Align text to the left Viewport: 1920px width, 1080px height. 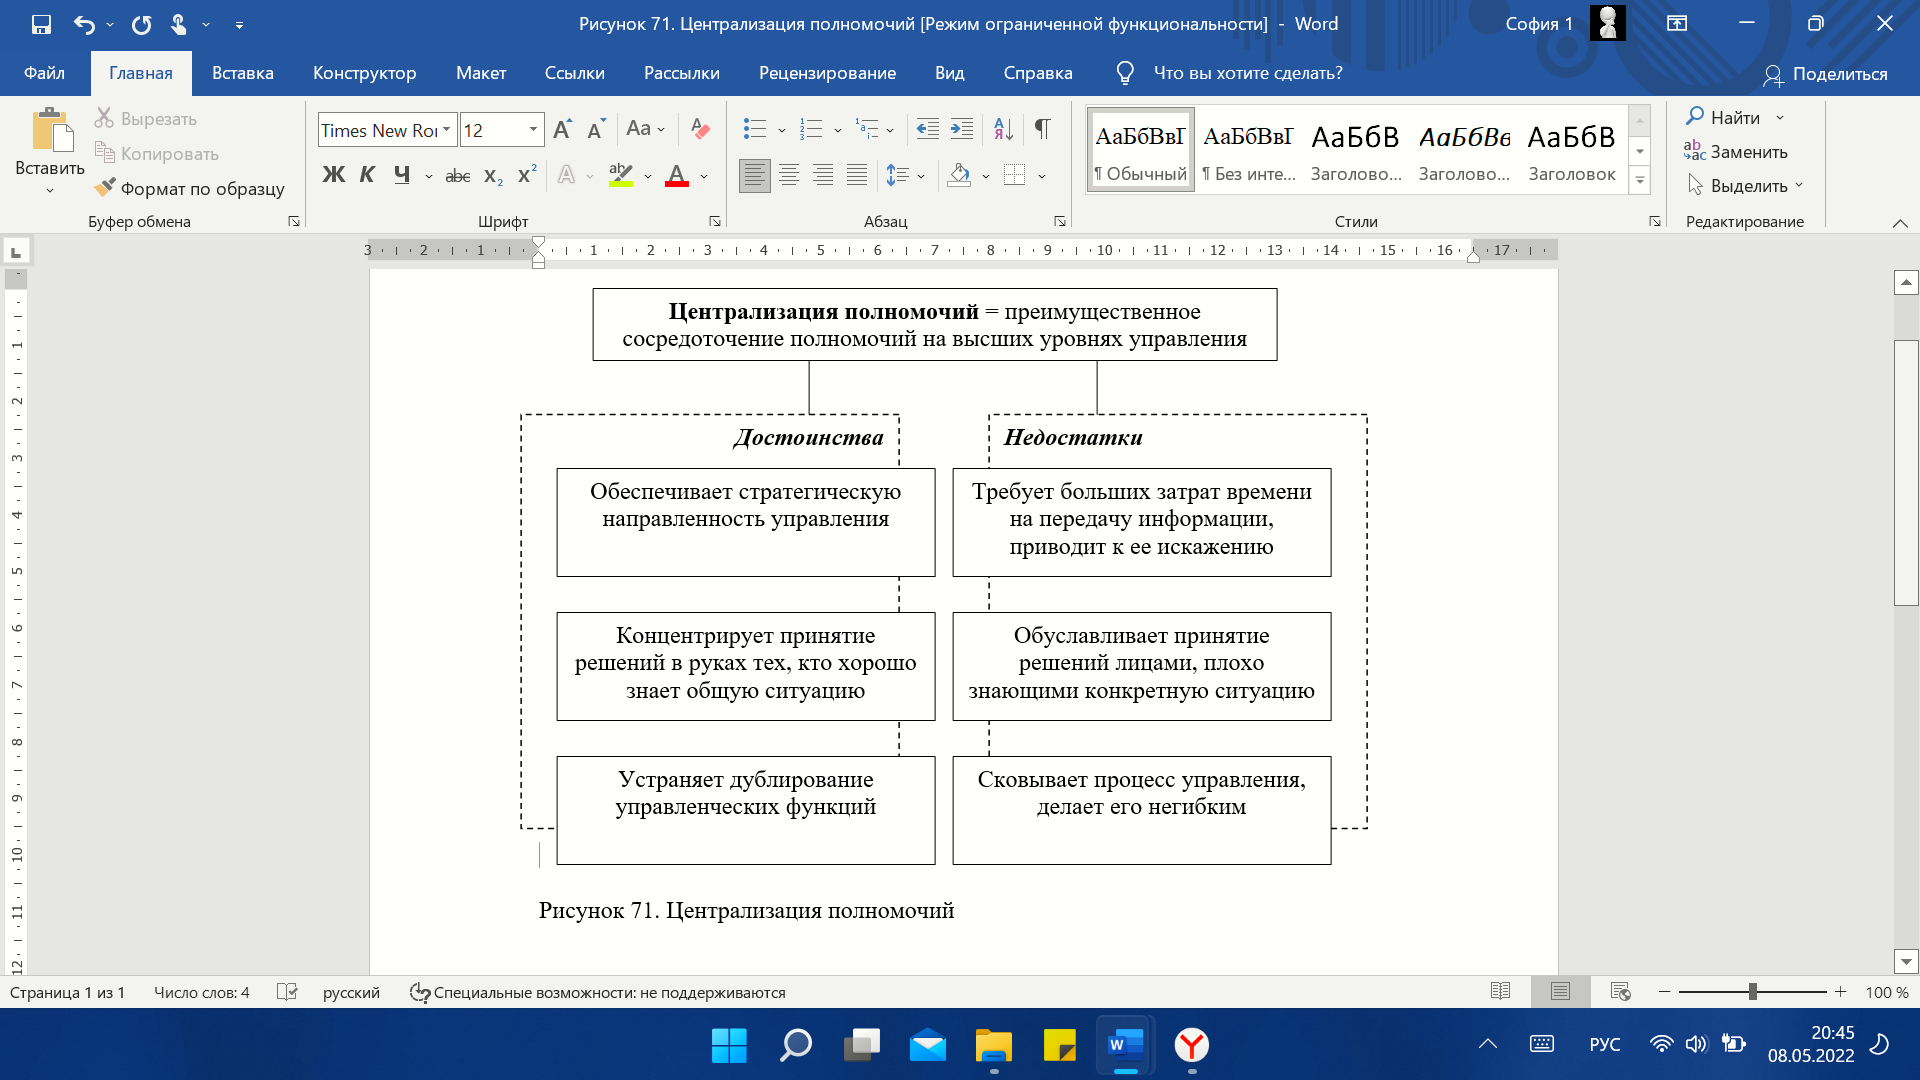(755, 176)
